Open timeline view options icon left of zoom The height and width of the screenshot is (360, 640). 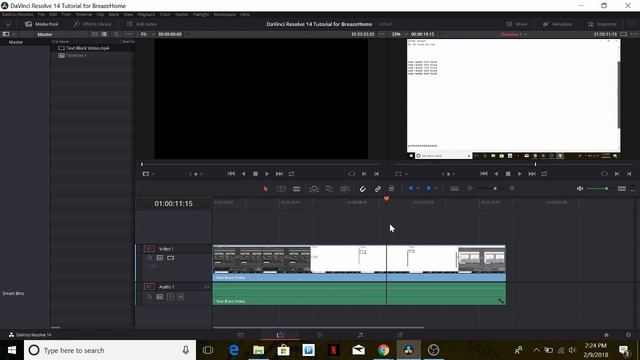(x=454, y=188)
